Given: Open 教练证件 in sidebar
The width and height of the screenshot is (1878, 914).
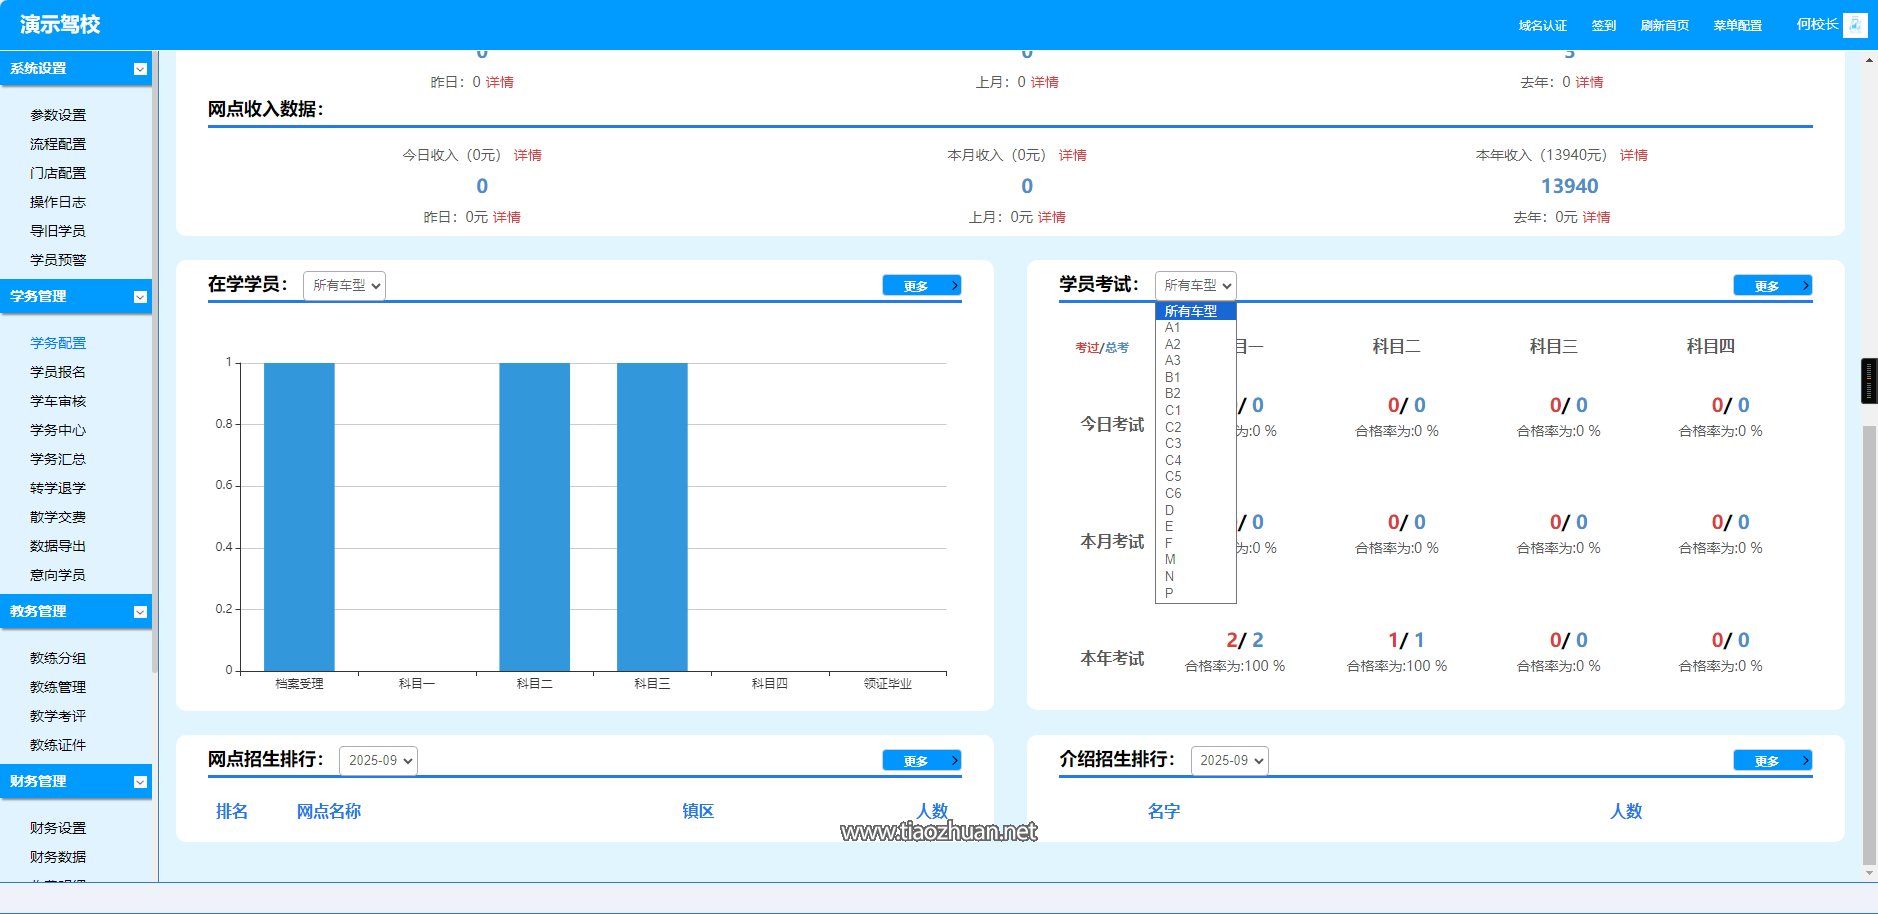Looking at the screenshot, I should point(58,746).
